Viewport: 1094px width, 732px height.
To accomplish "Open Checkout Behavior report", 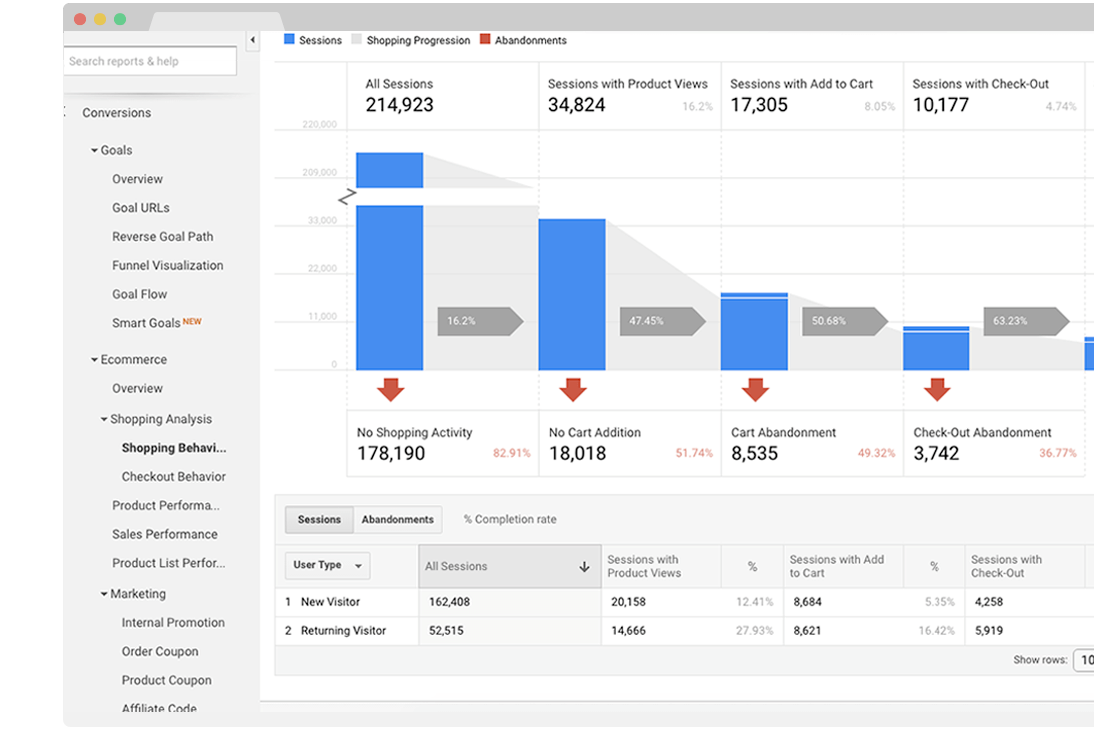I will pyautogui.click(x=173, y=477).
